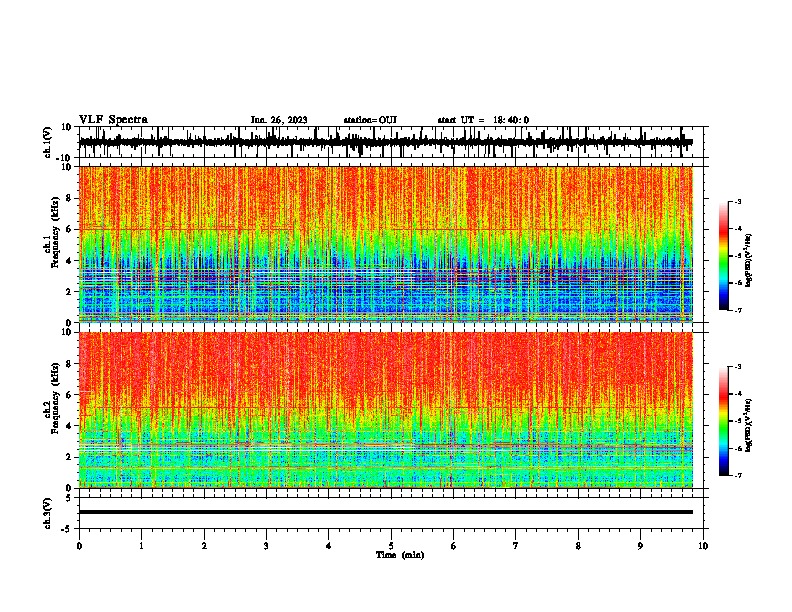Click the time-axis tick label "5"
Screen dimensions: 792x612
[x=391, y=546]
